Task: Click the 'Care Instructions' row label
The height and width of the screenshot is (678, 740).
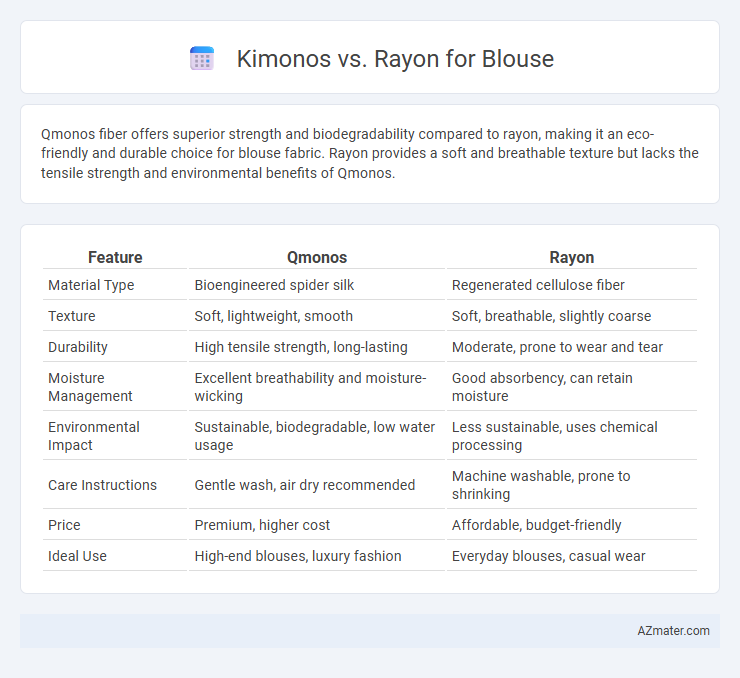Action: pos(102,485)
